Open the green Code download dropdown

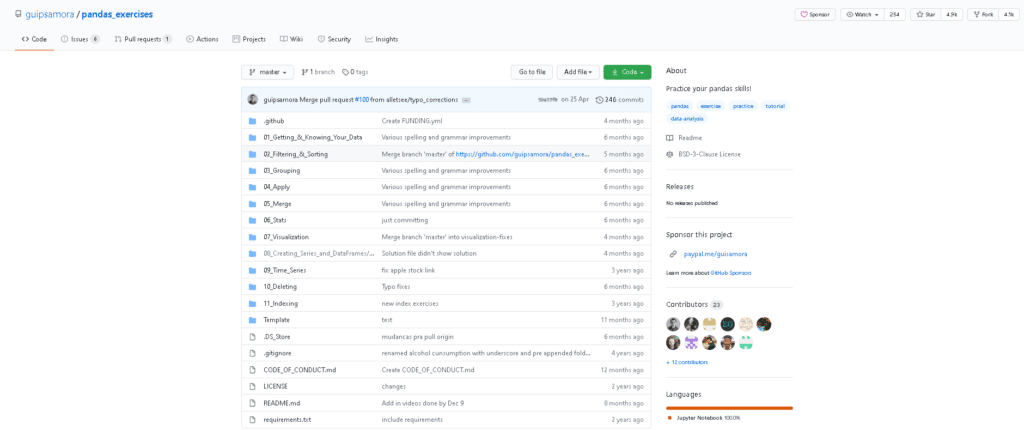click(628, 72)
